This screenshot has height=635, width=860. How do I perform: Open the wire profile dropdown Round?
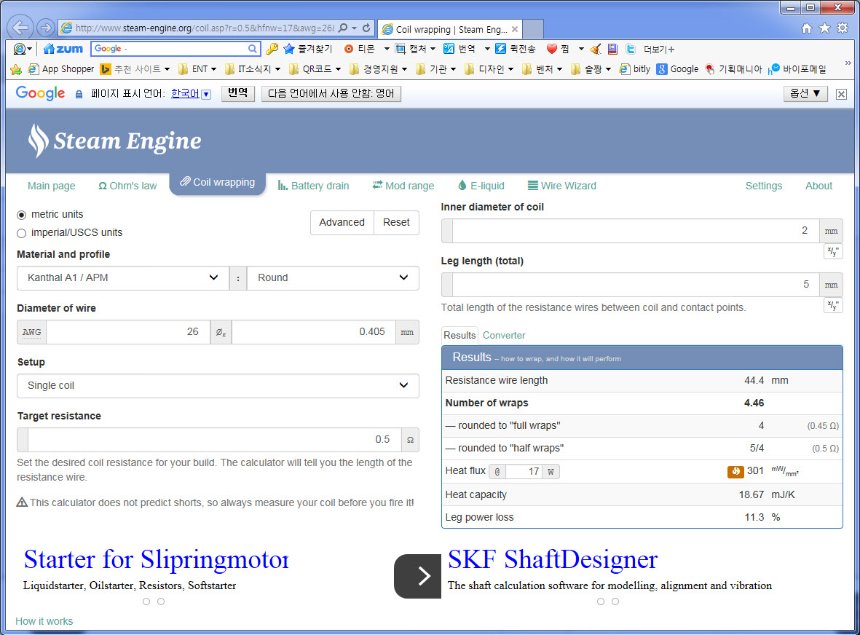click(x=333, y=278)
